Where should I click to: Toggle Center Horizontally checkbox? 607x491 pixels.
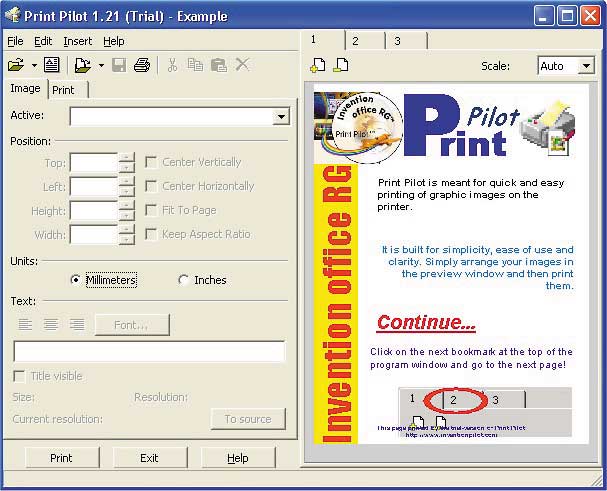(151, 186)
